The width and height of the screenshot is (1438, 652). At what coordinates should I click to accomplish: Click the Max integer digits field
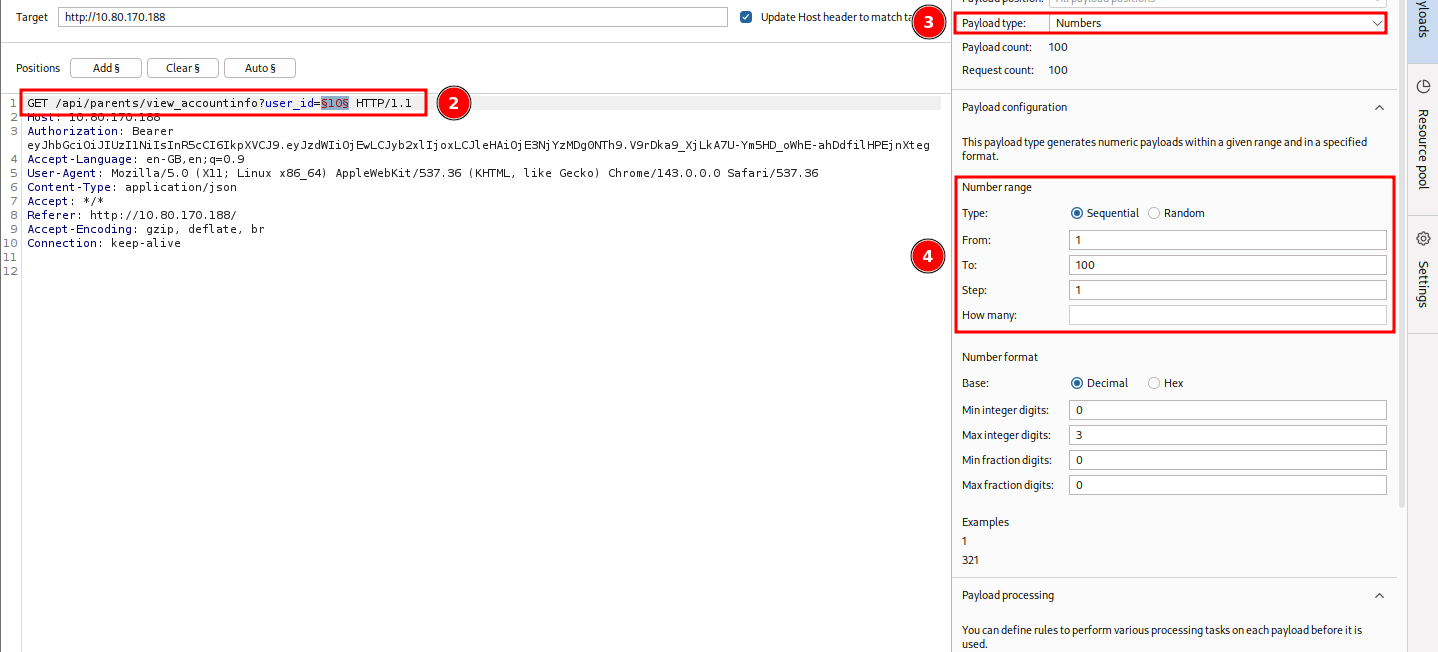1227,435
